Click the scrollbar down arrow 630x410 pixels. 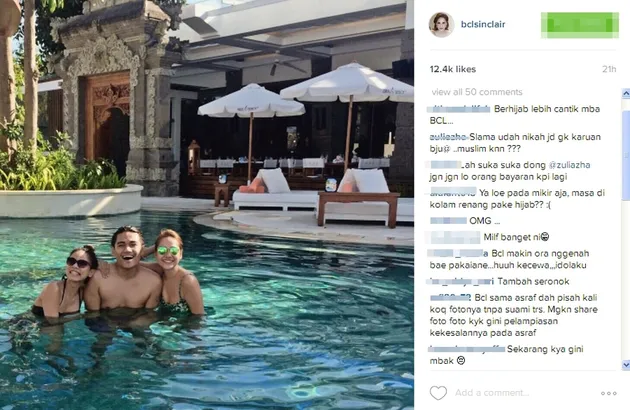pos(626,365)
